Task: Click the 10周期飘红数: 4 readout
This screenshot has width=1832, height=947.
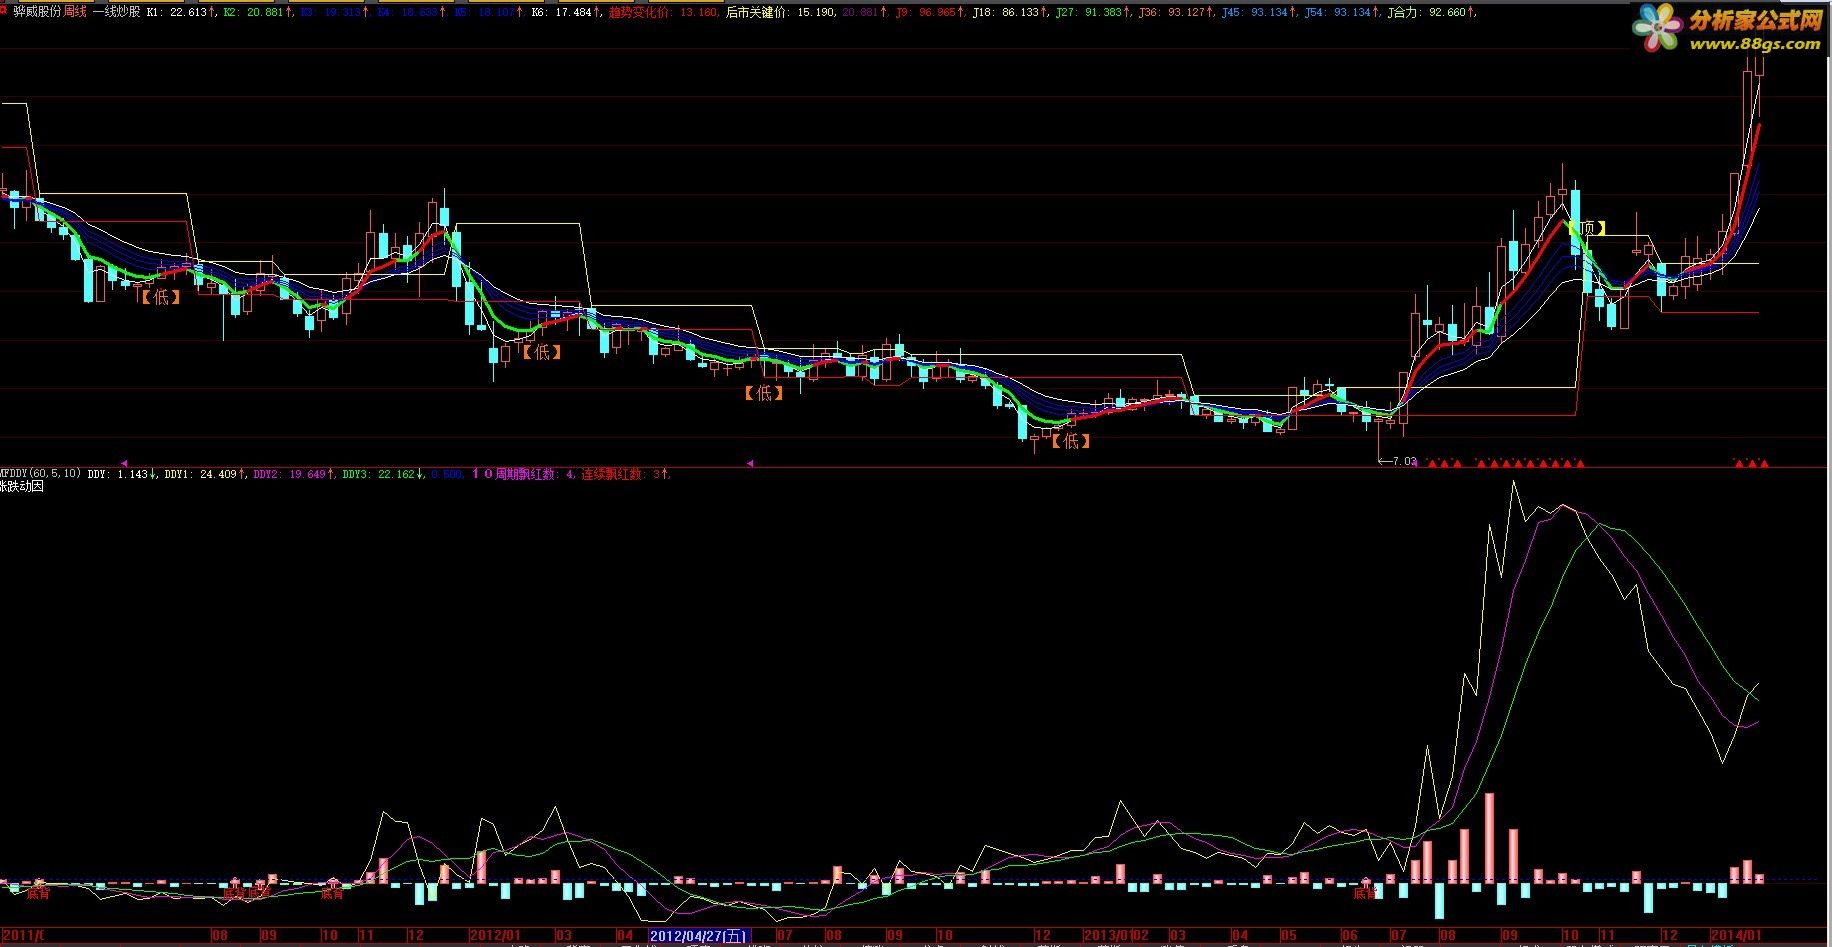Action: (x=523, y=474)
